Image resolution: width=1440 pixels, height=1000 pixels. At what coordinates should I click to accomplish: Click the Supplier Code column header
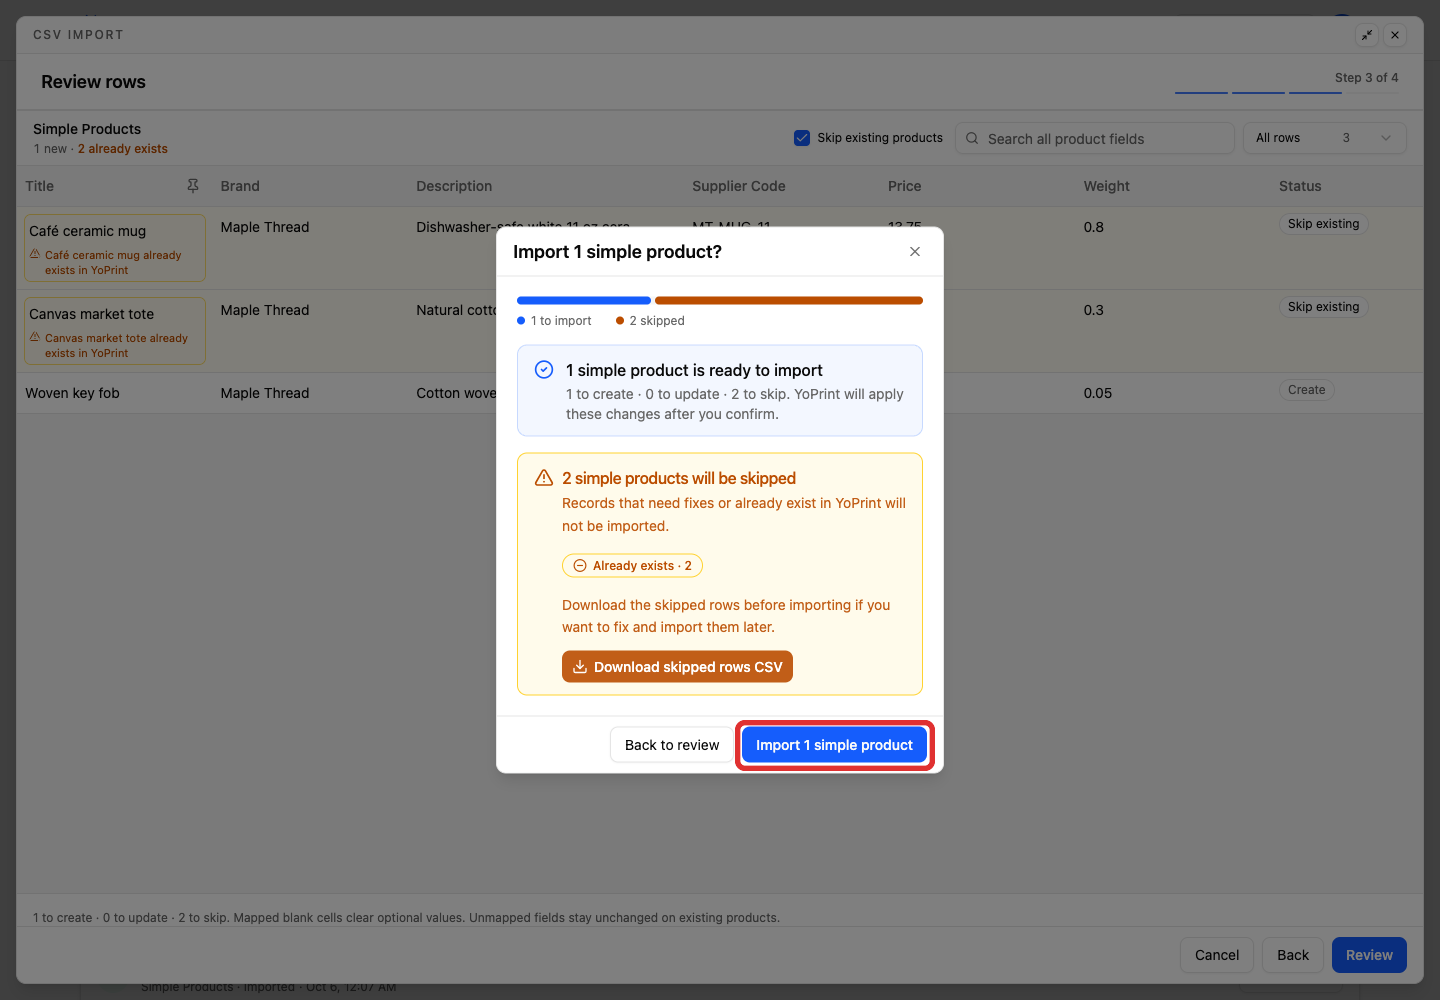pyautogui.click(x=738, y=186)
